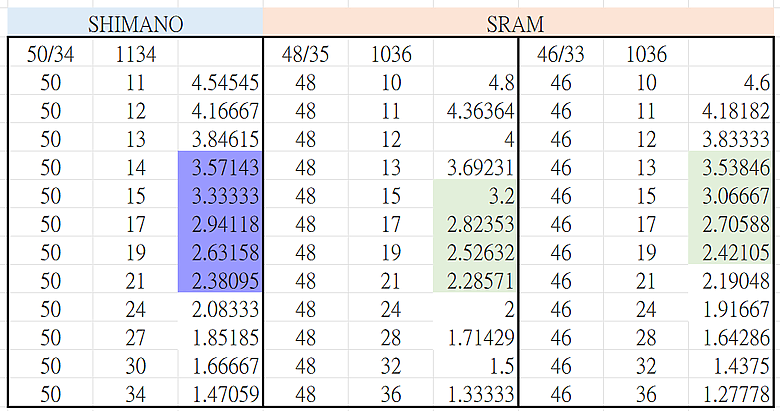Click the 46/33 chainring cell
780x411 pixels.
click(561, 53)
